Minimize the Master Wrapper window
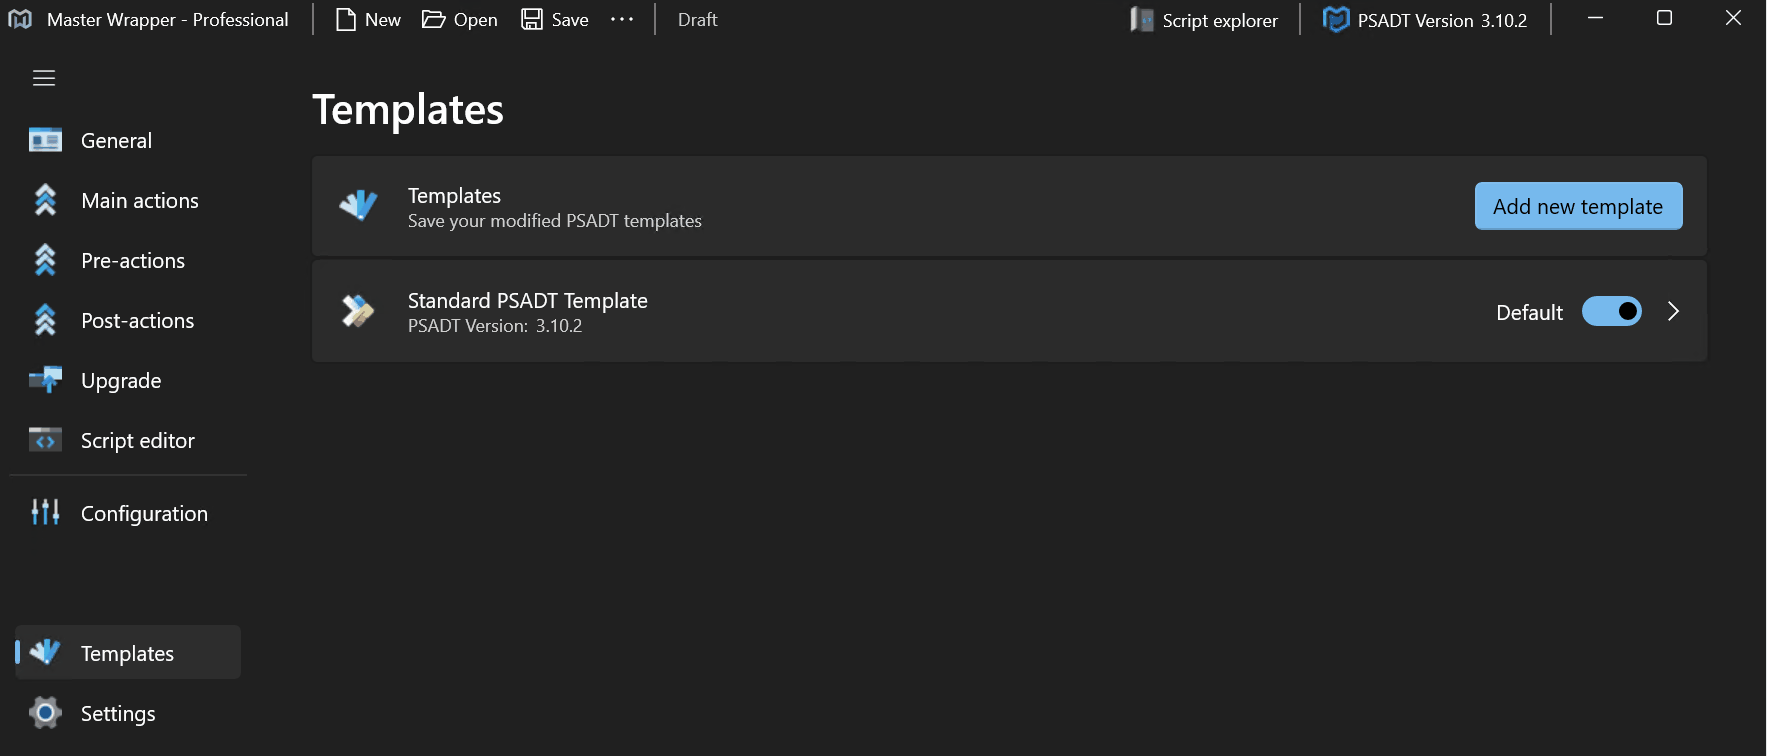1767x756 pixels. 1595,18
